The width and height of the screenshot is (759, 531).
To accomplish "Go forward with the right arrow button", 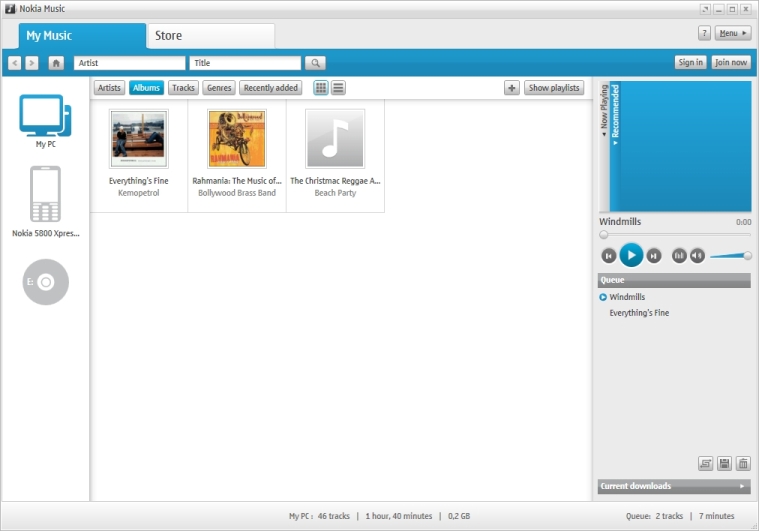I will pos(31,63).
